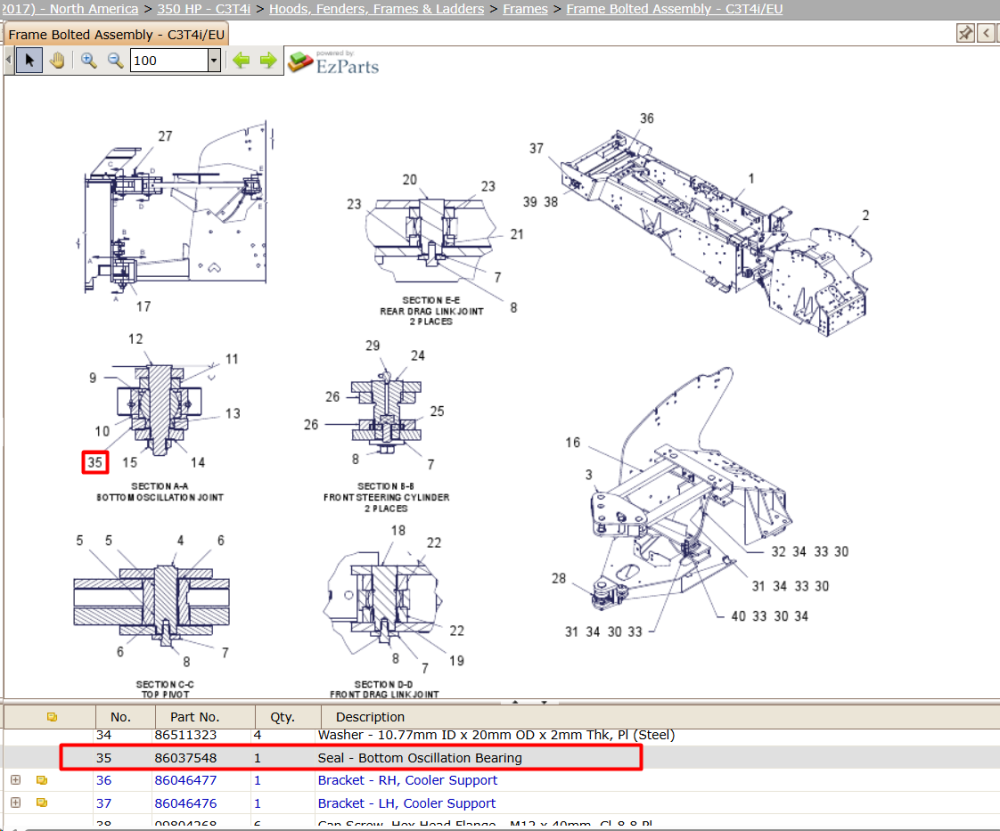Click callout 9 in Section A-A

click(92, 378)
